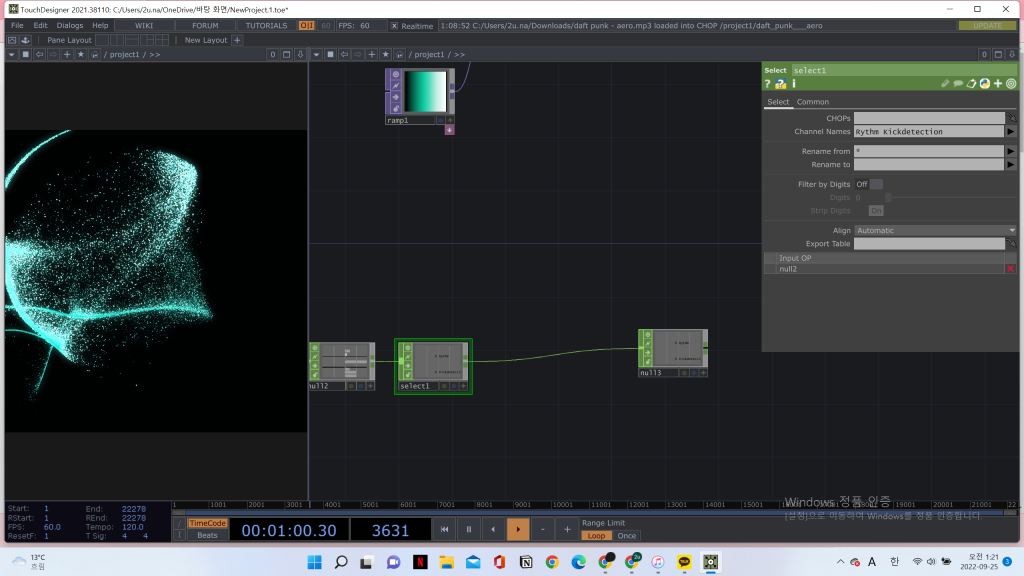The width and height of the screenshot is (1024, 576).
Task: Jump to timeline start with rewind button
Action: coord(444,529)
